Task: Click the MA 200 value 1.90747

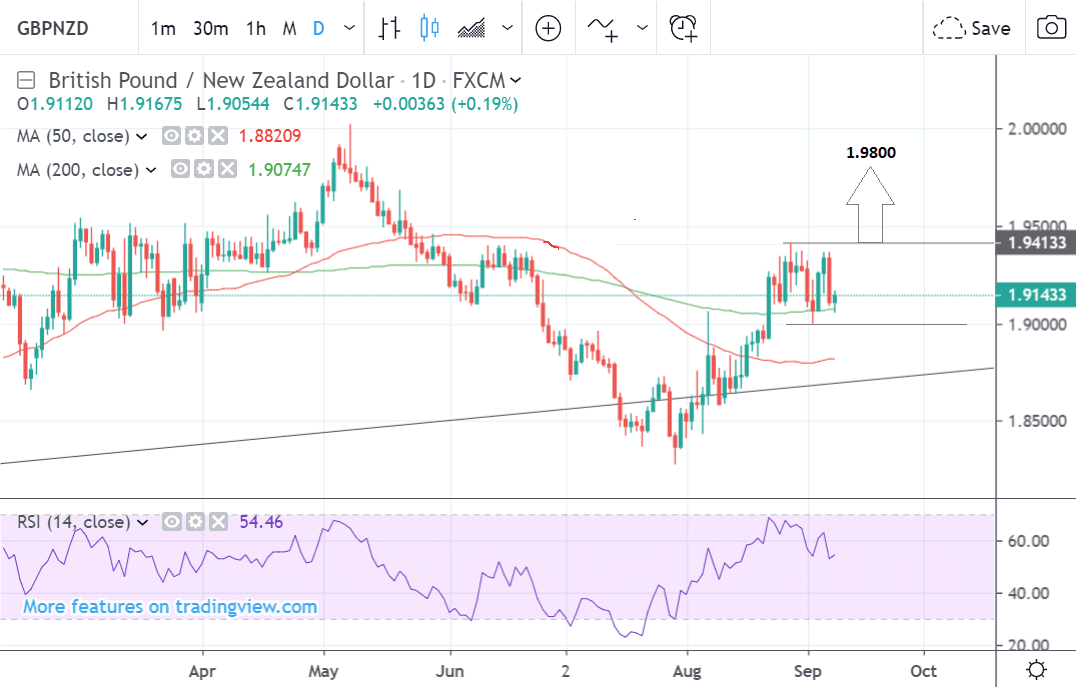Action: (279, 170)
